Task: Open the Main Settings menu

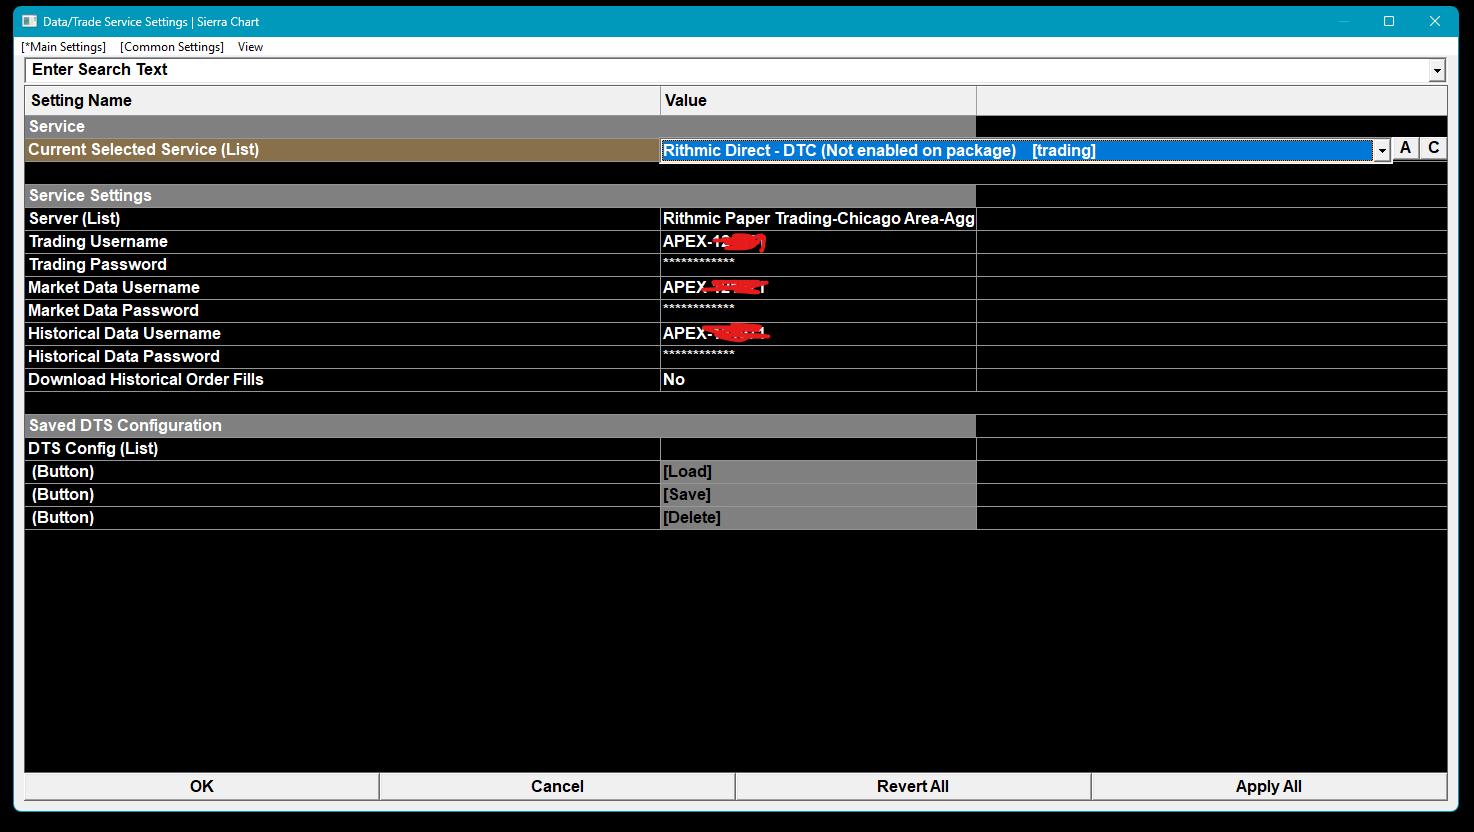Action: coord(64,47)
